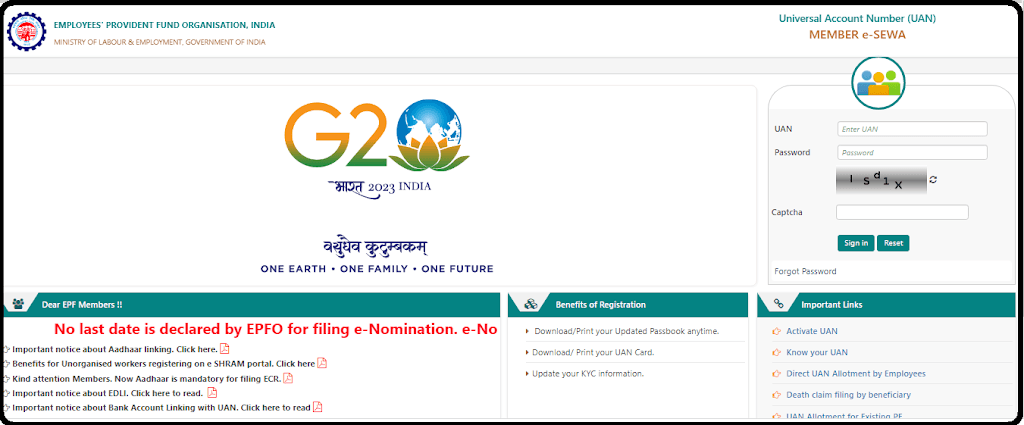
Task: Open the Forgot Password link
Action: pyautogui.click(x=805, y=271)
